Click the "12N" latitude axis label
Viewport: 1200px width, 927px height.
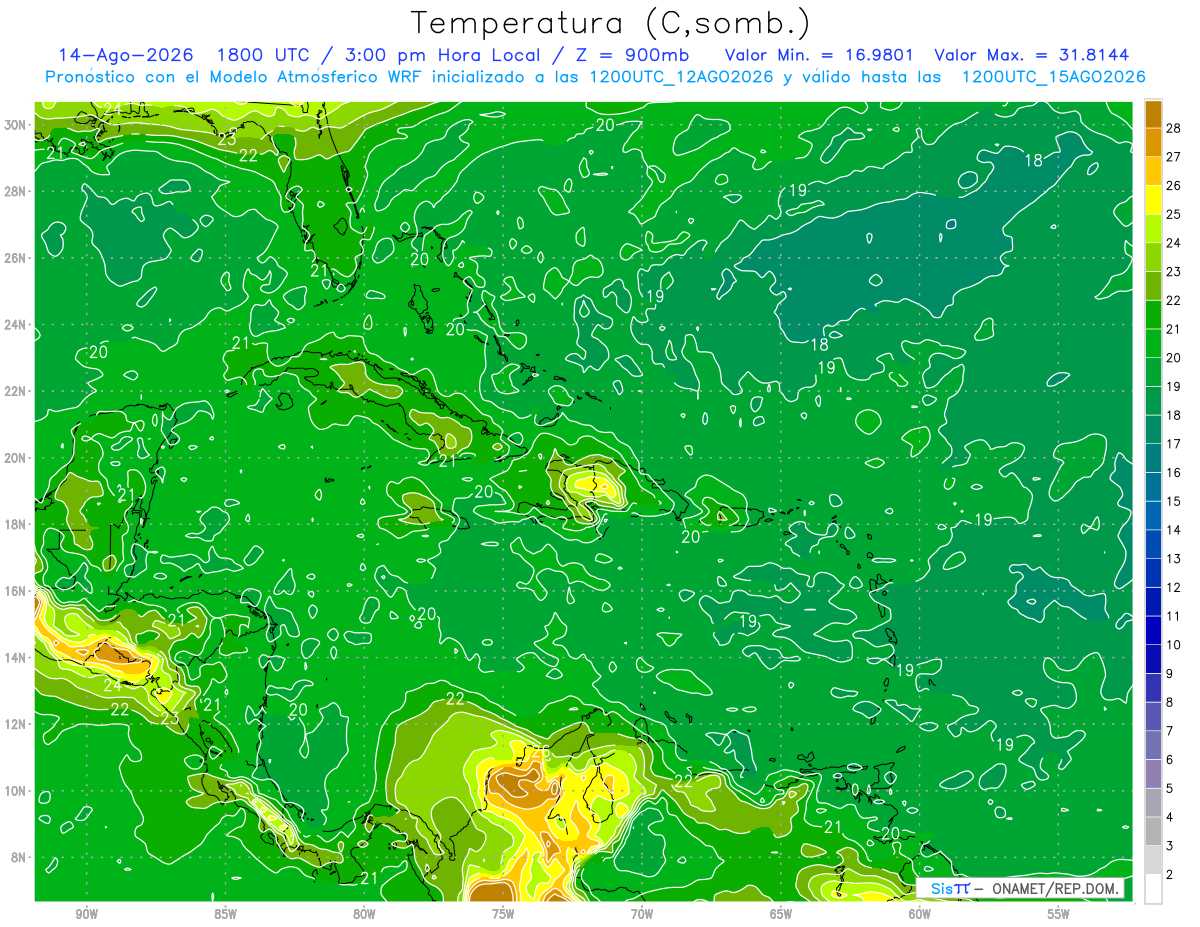(15, 724)
